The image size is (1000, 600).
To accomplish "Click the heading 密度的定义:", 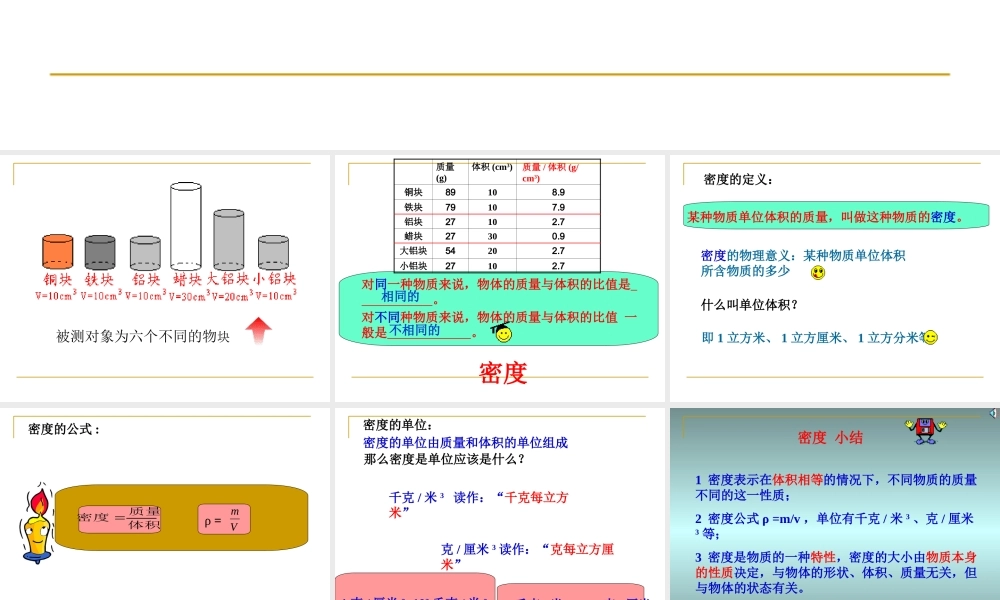I will pyautogui.click(x=739, y=180).
